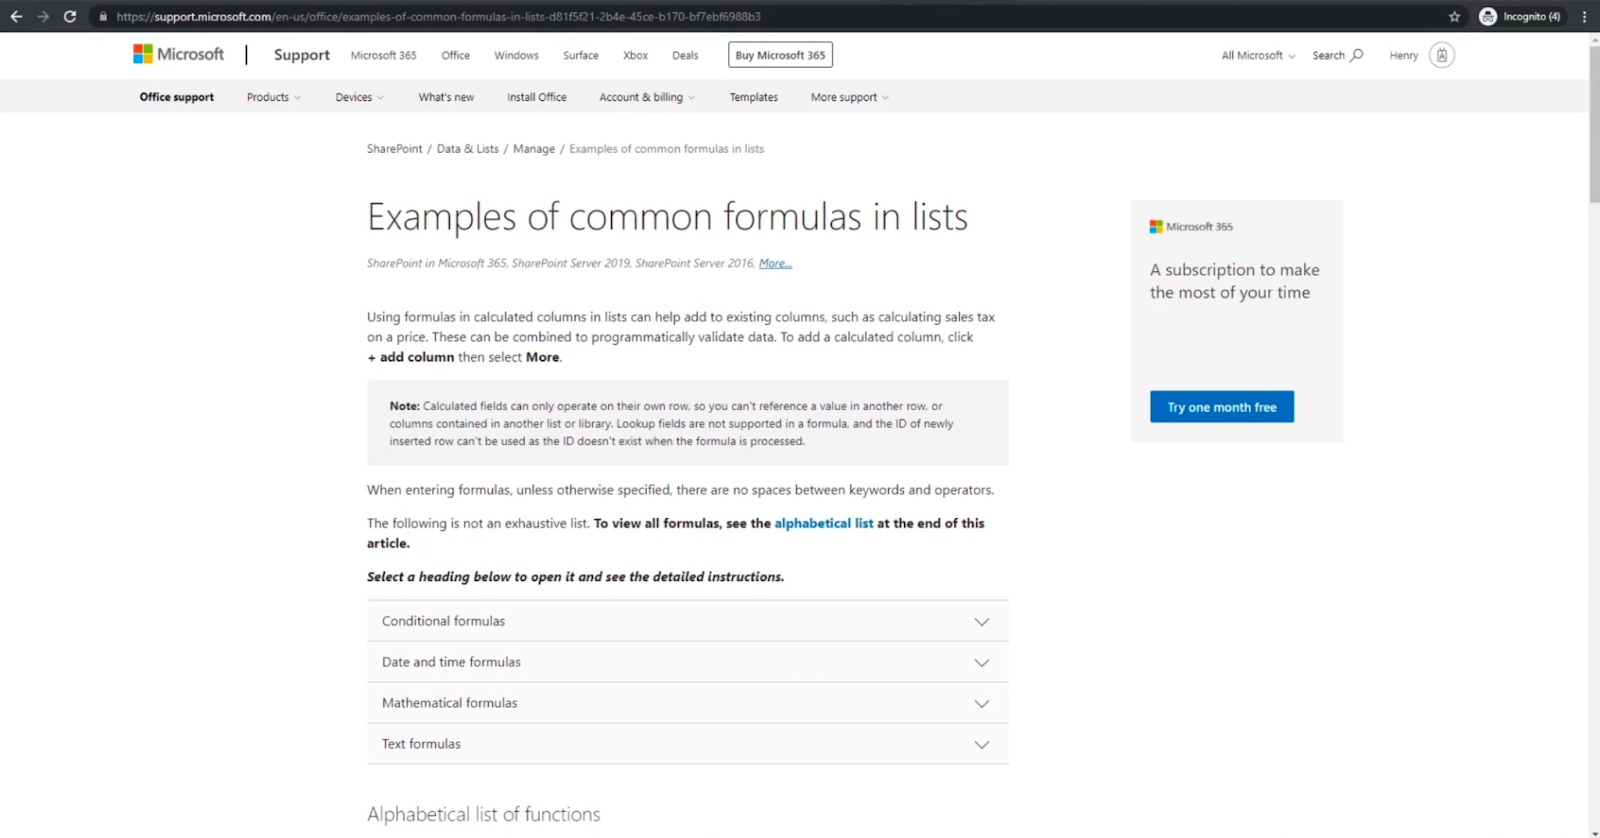
Task: Click the Microsoft logo
Action: click(179, 54)
